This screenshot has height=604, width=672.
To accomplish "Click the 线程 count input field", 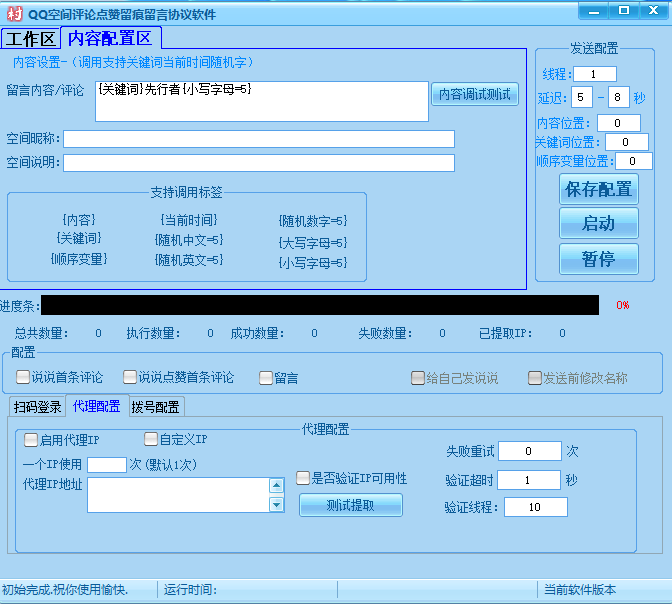I will pos(594,74).
